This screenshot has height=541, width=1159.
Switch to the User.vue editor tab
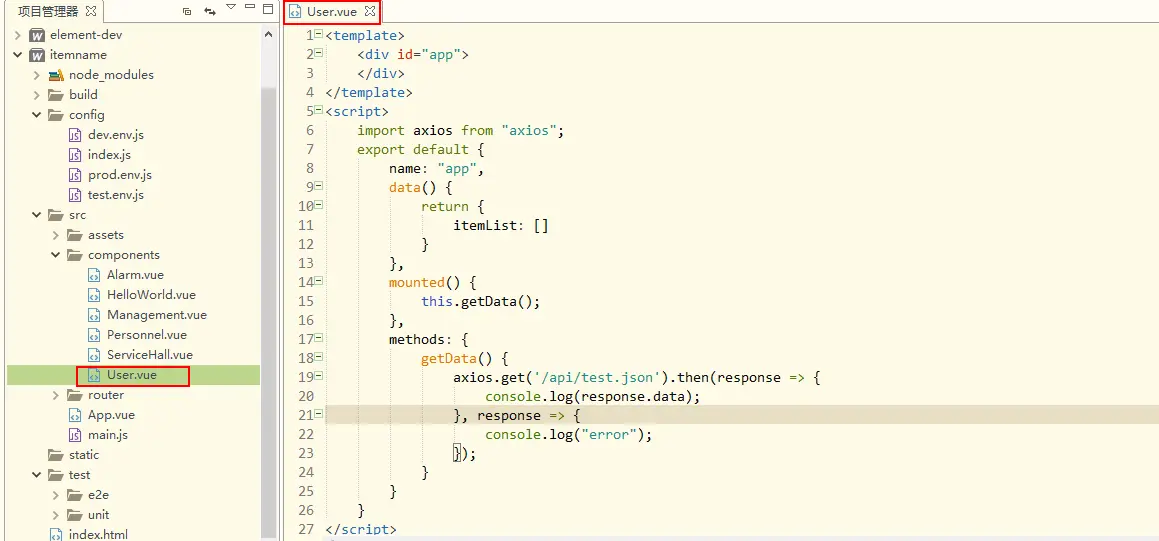point(333,12)
